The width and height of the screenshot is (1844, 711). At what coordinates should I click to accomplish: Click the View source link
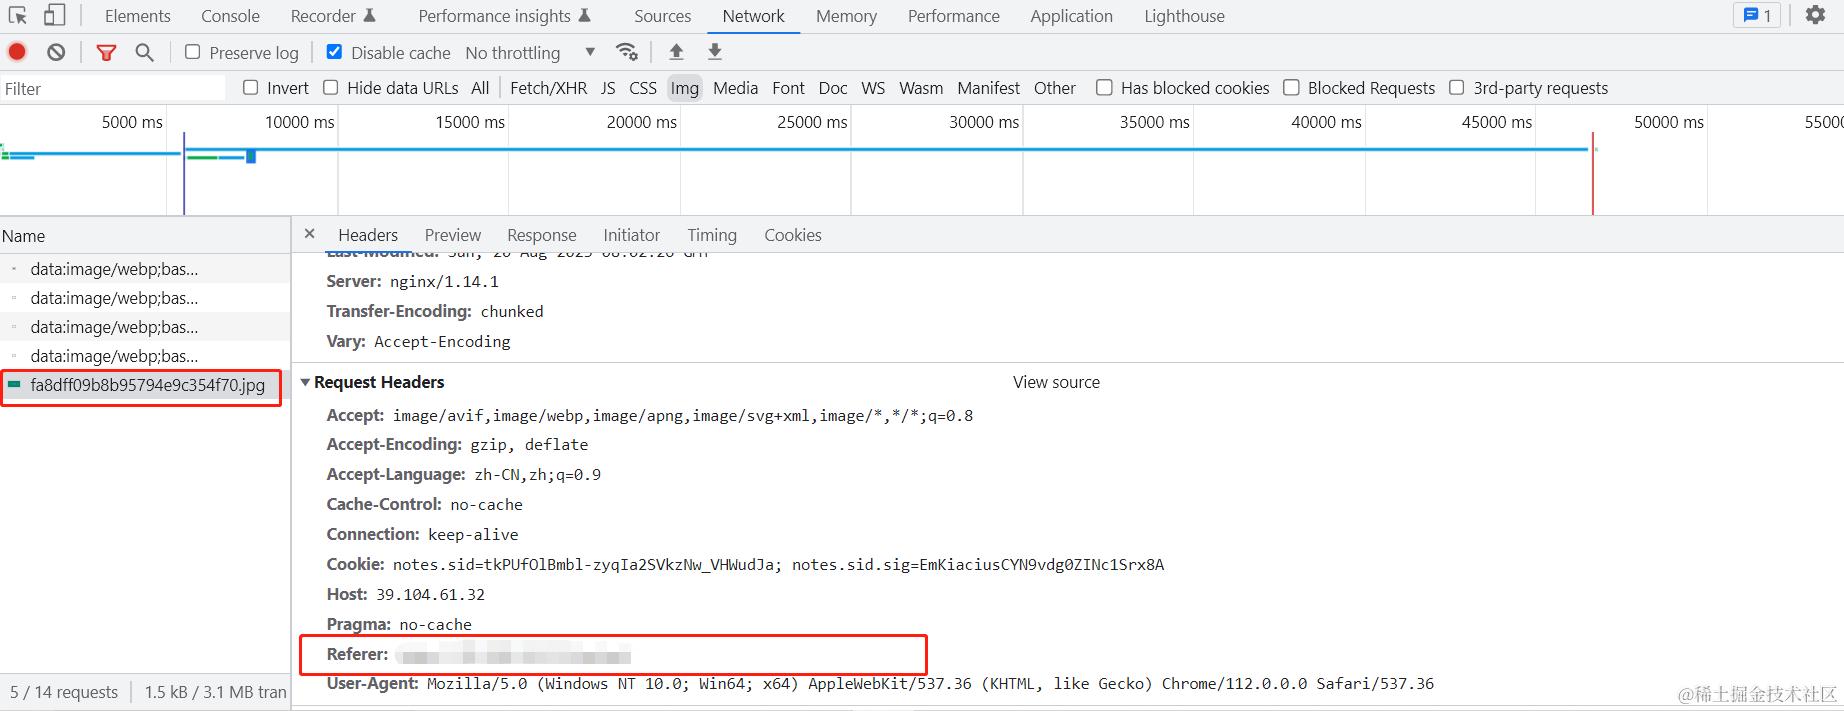coord(1056,382)
